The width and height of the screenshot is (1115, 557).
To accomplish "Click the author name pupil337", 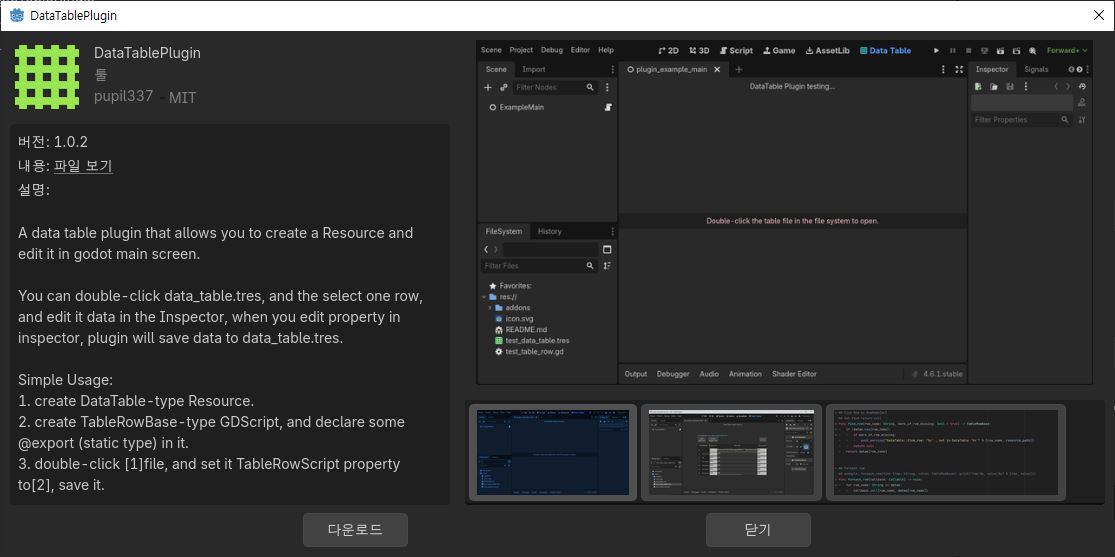I will tap(124, 96).
